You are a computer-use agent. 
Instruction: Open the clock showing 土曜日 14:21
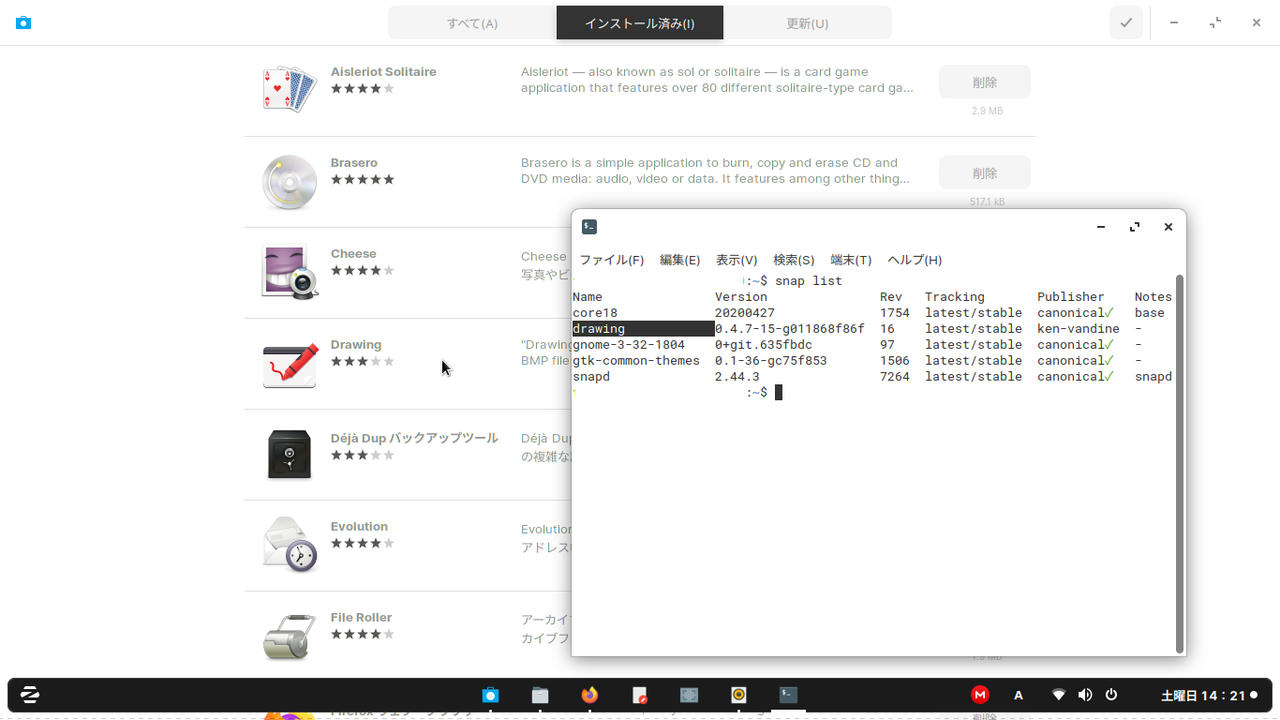click(1203, 695)
